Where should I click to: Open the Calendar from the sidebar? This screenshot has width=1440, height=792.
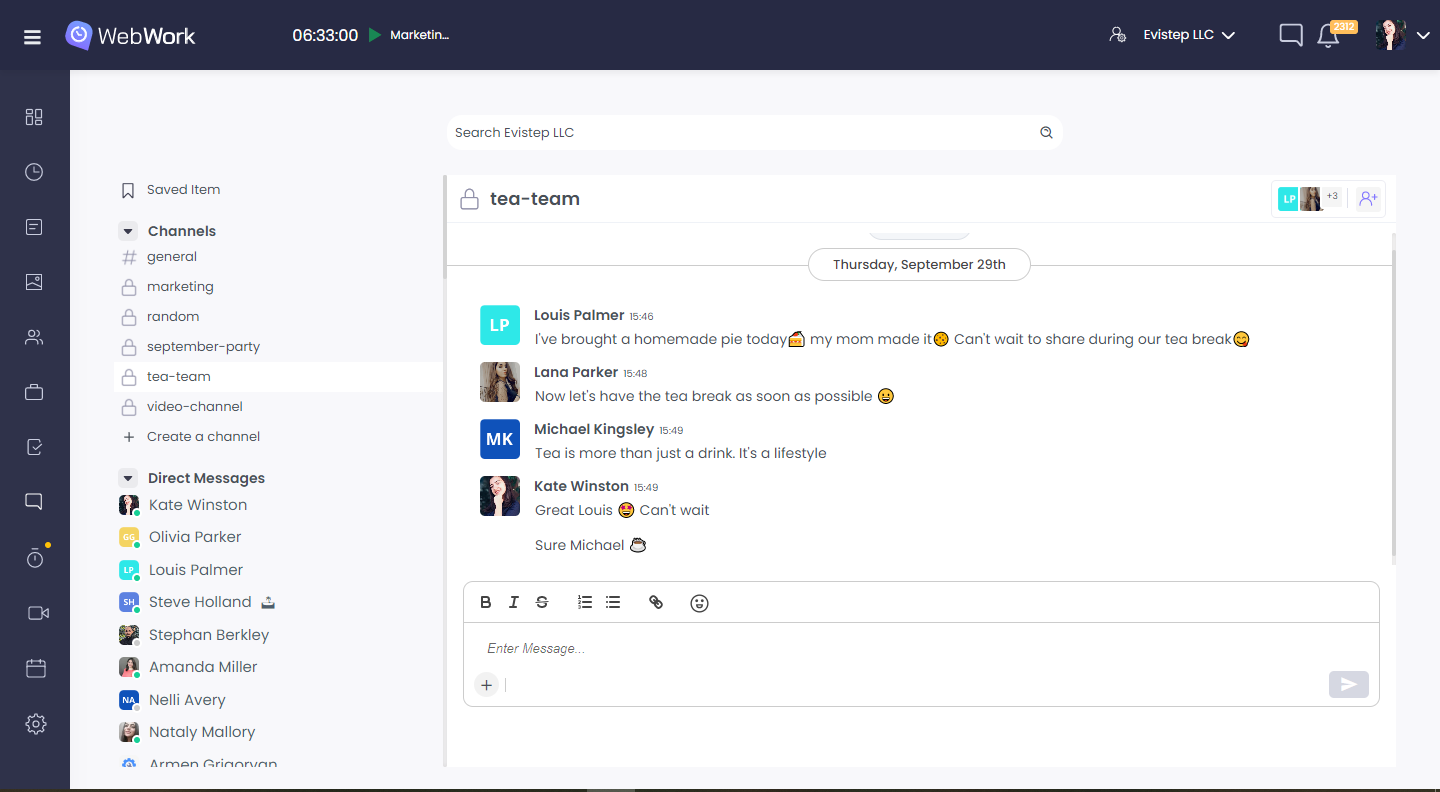pyautogui.click(x=36, y=667)
